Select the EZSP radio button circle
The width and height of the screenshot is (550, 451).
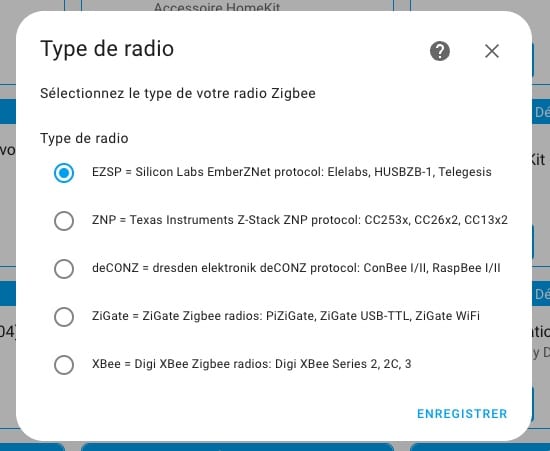pyautogui.click(x=64, y=173)
